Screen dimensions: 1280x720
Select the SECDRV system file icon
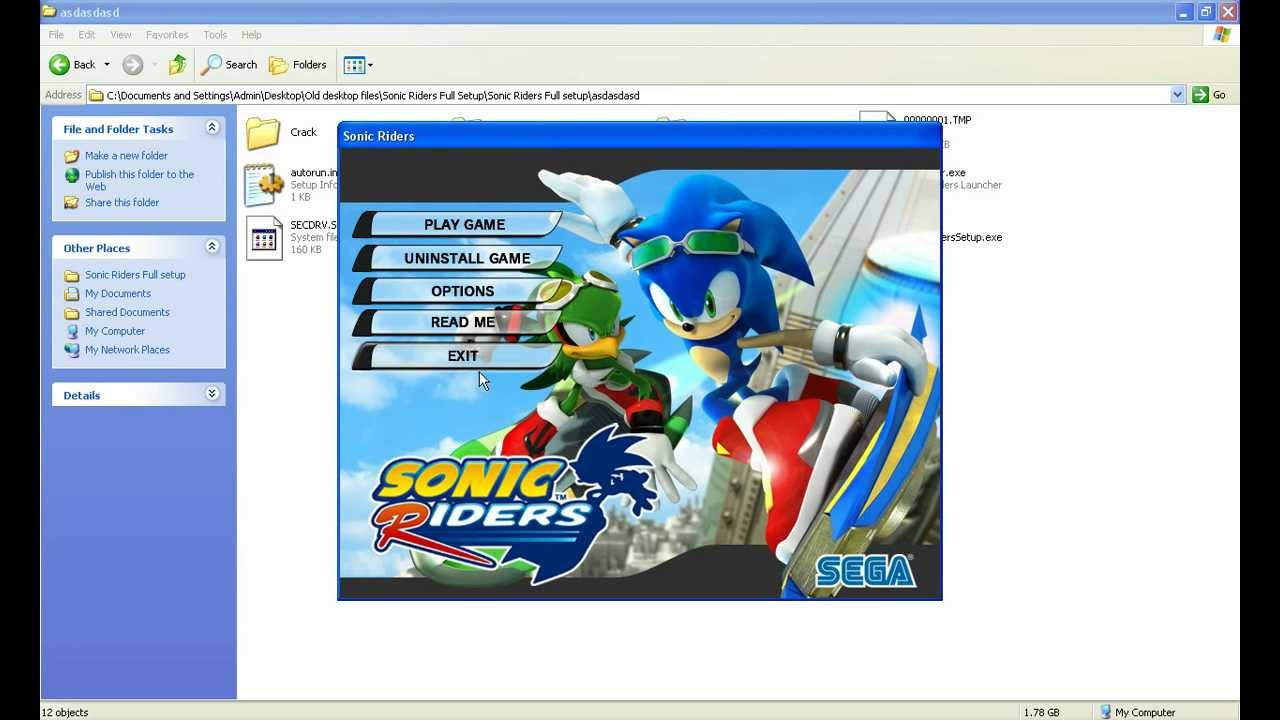(x=264, y=238)
